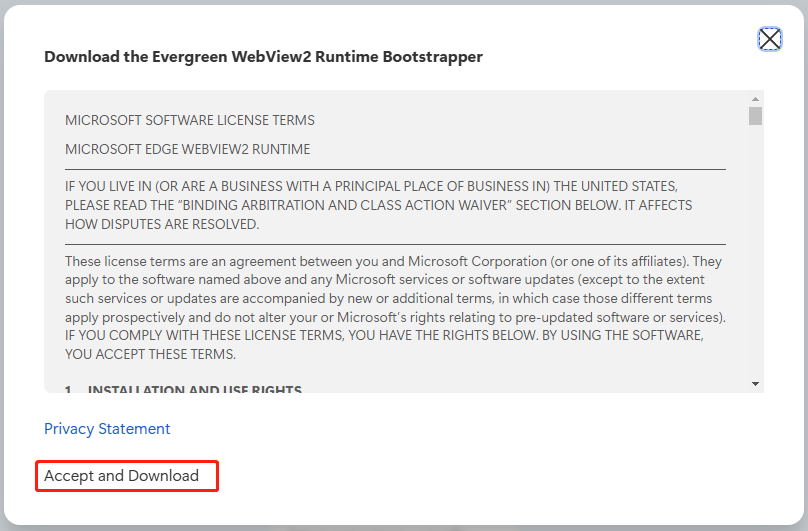Screen dimensions: 808x531
Task: Select the MICROSOFT EDGE WEBVIEW2 RUNTIME line
Action: (x=188, y=149)
